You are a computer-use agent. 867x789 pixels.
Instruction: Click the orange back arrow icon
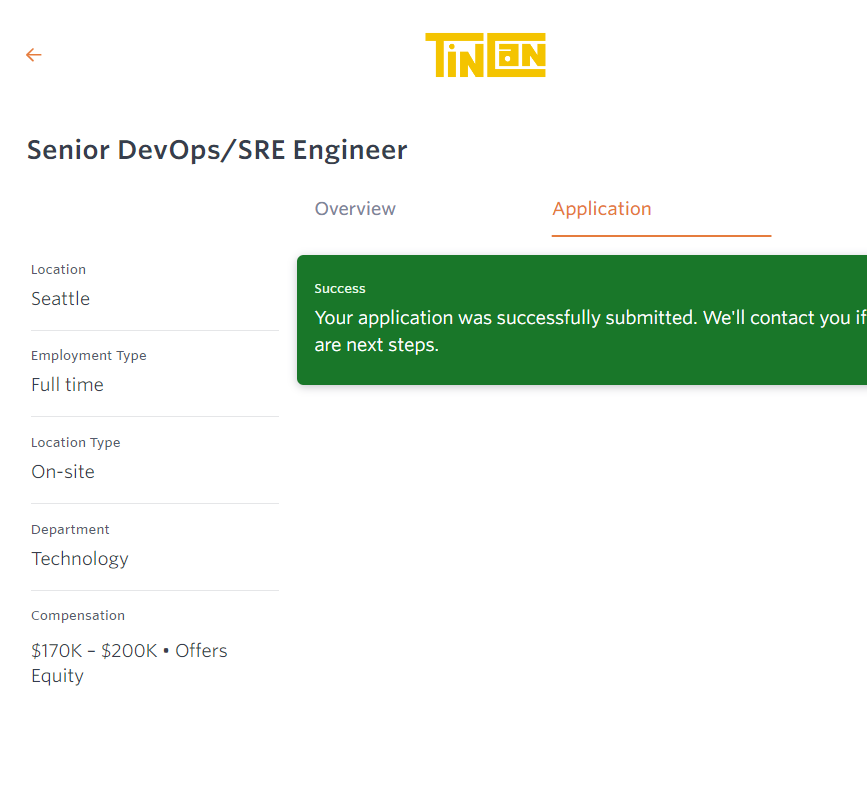click(34, 55)
